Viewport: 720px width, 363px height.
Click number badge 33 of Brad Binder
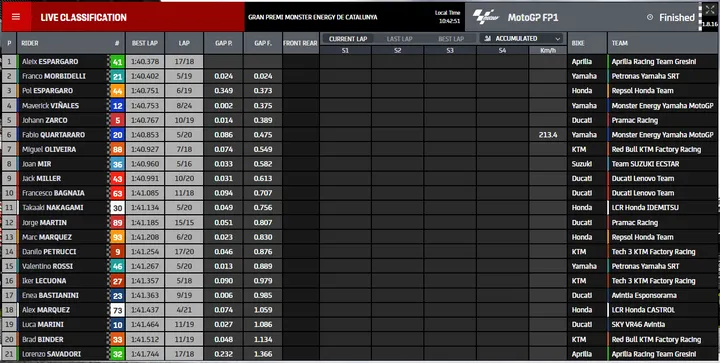(x=118, y=340)
